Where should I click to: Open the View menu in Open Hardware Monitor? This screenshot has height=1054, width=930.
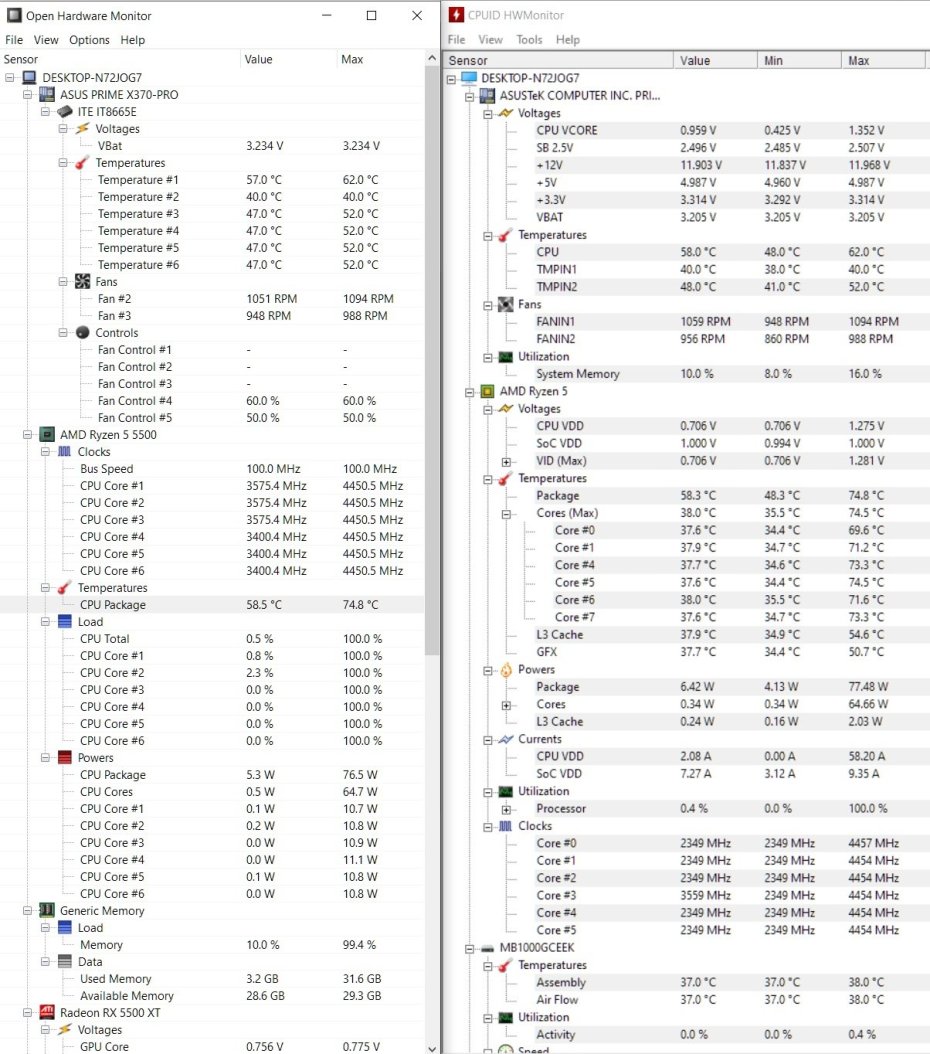coord(46,40)
